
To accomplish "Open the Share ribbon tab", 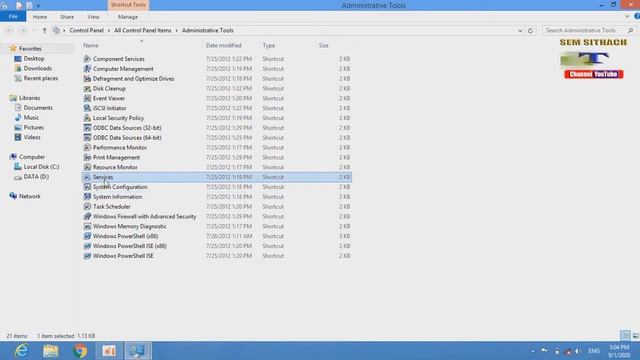I will tap(67, 17).
